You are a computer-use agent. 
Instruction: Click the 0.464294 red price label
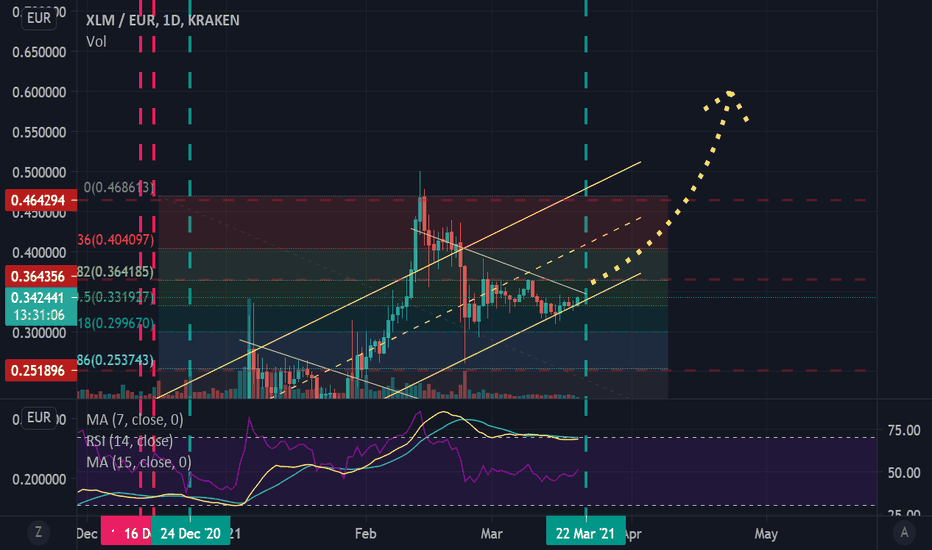(x=41, y=200)
